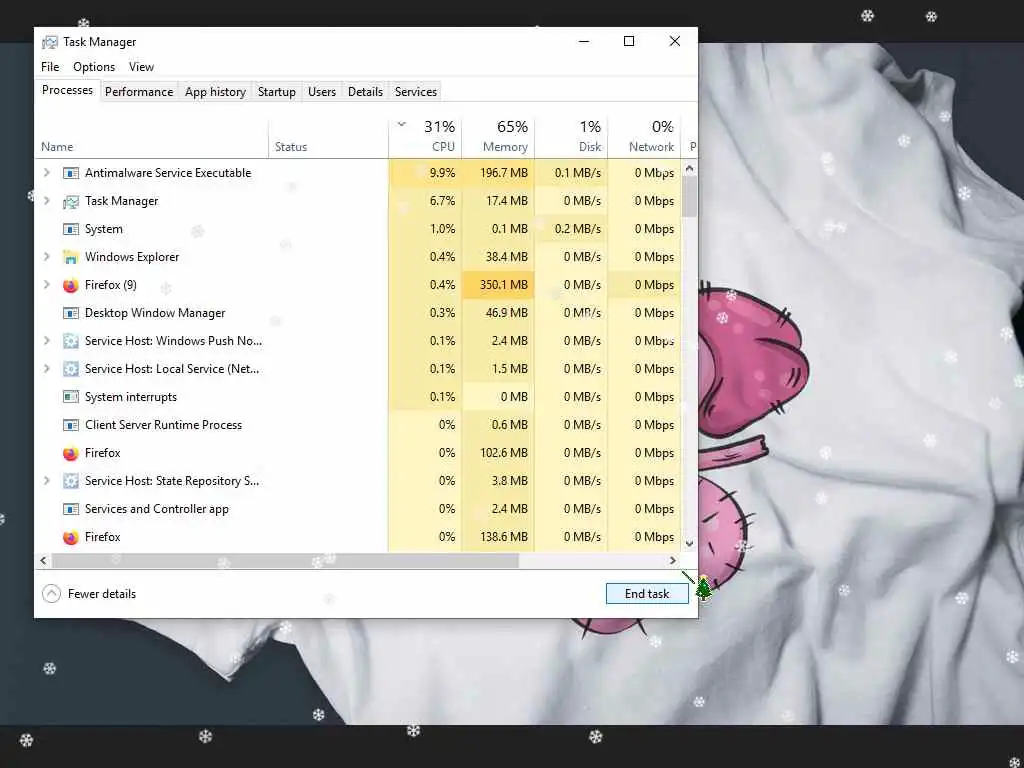This screenshot has height=768, width=1024.
Task: Switch to the Performance tab
Action: tap(139, 92)
